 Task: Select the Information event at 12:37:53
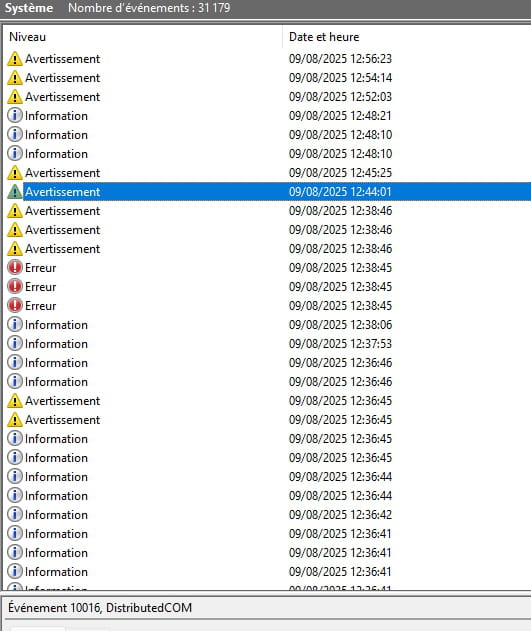267,343
